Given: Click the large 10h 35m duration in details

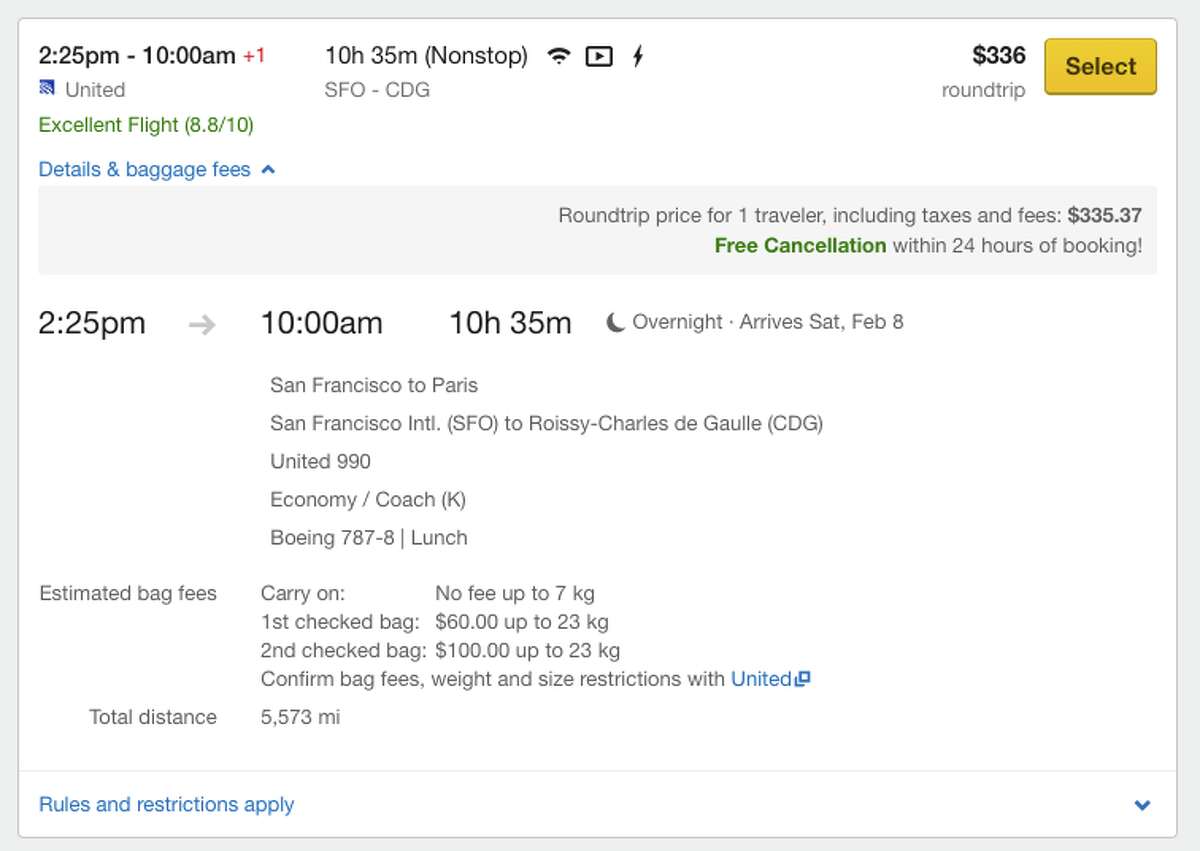Looking at the screenshot, I should pos(510,323).
